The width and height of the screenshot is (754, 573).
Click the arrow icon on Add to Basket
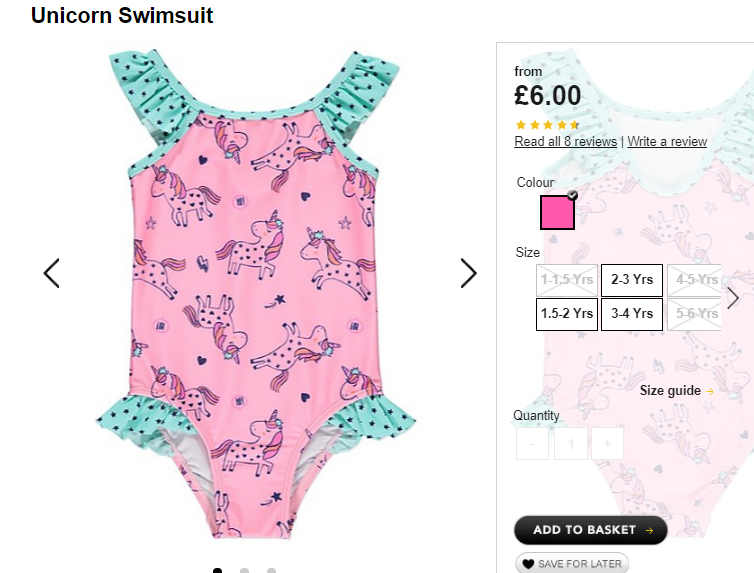tap(650, 530)
